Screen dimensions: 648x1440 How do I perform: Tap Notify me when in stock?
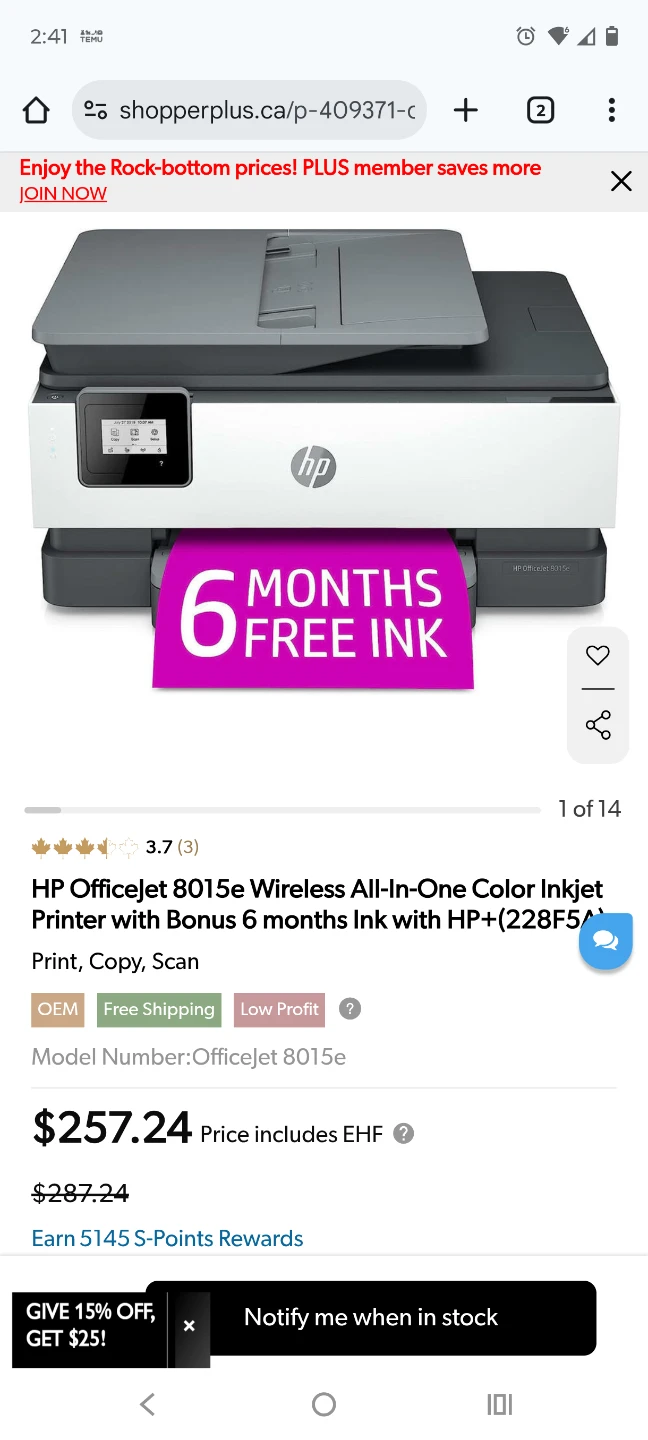click(x=371, y=1318)
